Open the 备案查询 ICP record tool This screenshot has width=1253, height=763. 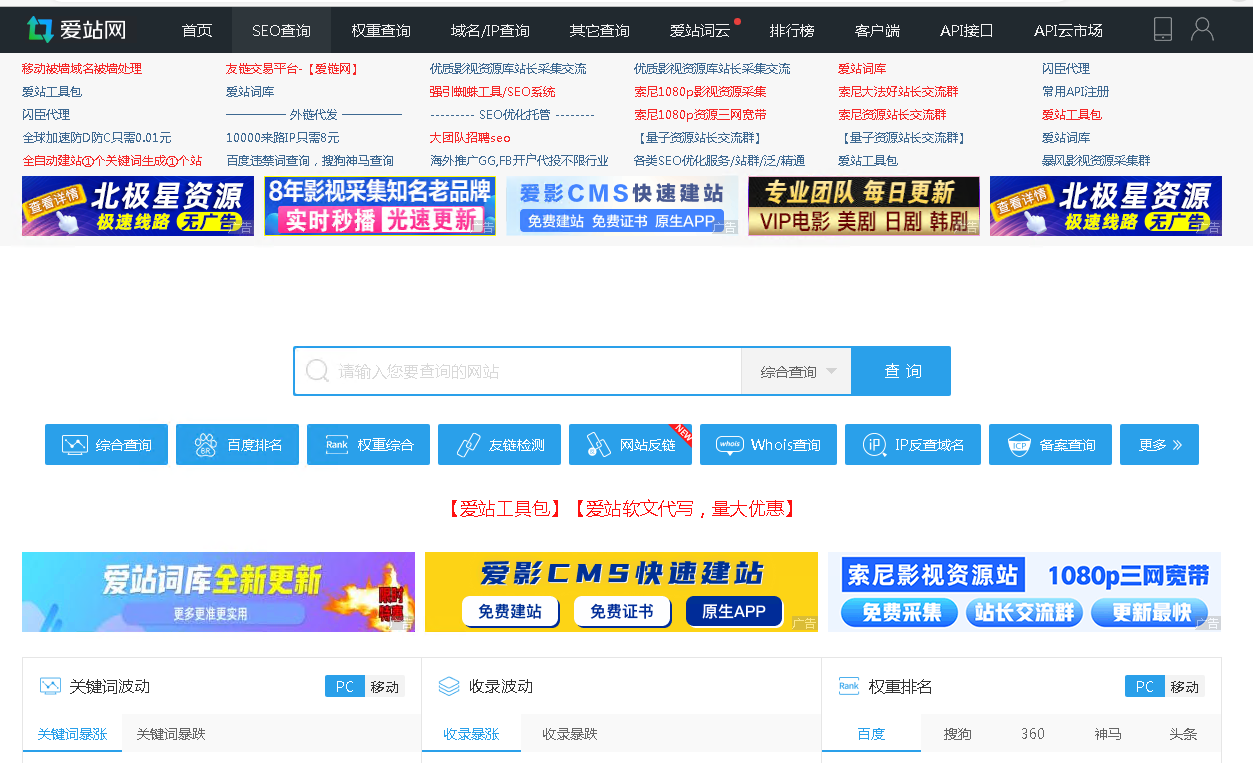pos(1050,444)
